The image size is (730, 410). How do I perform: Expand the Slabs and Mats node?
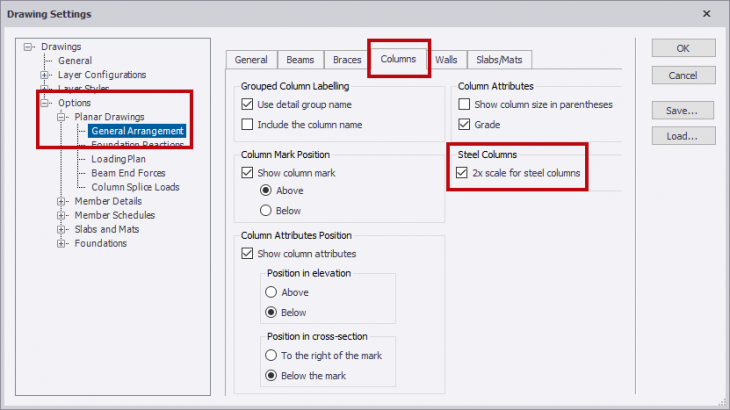(x=61, y=229)
